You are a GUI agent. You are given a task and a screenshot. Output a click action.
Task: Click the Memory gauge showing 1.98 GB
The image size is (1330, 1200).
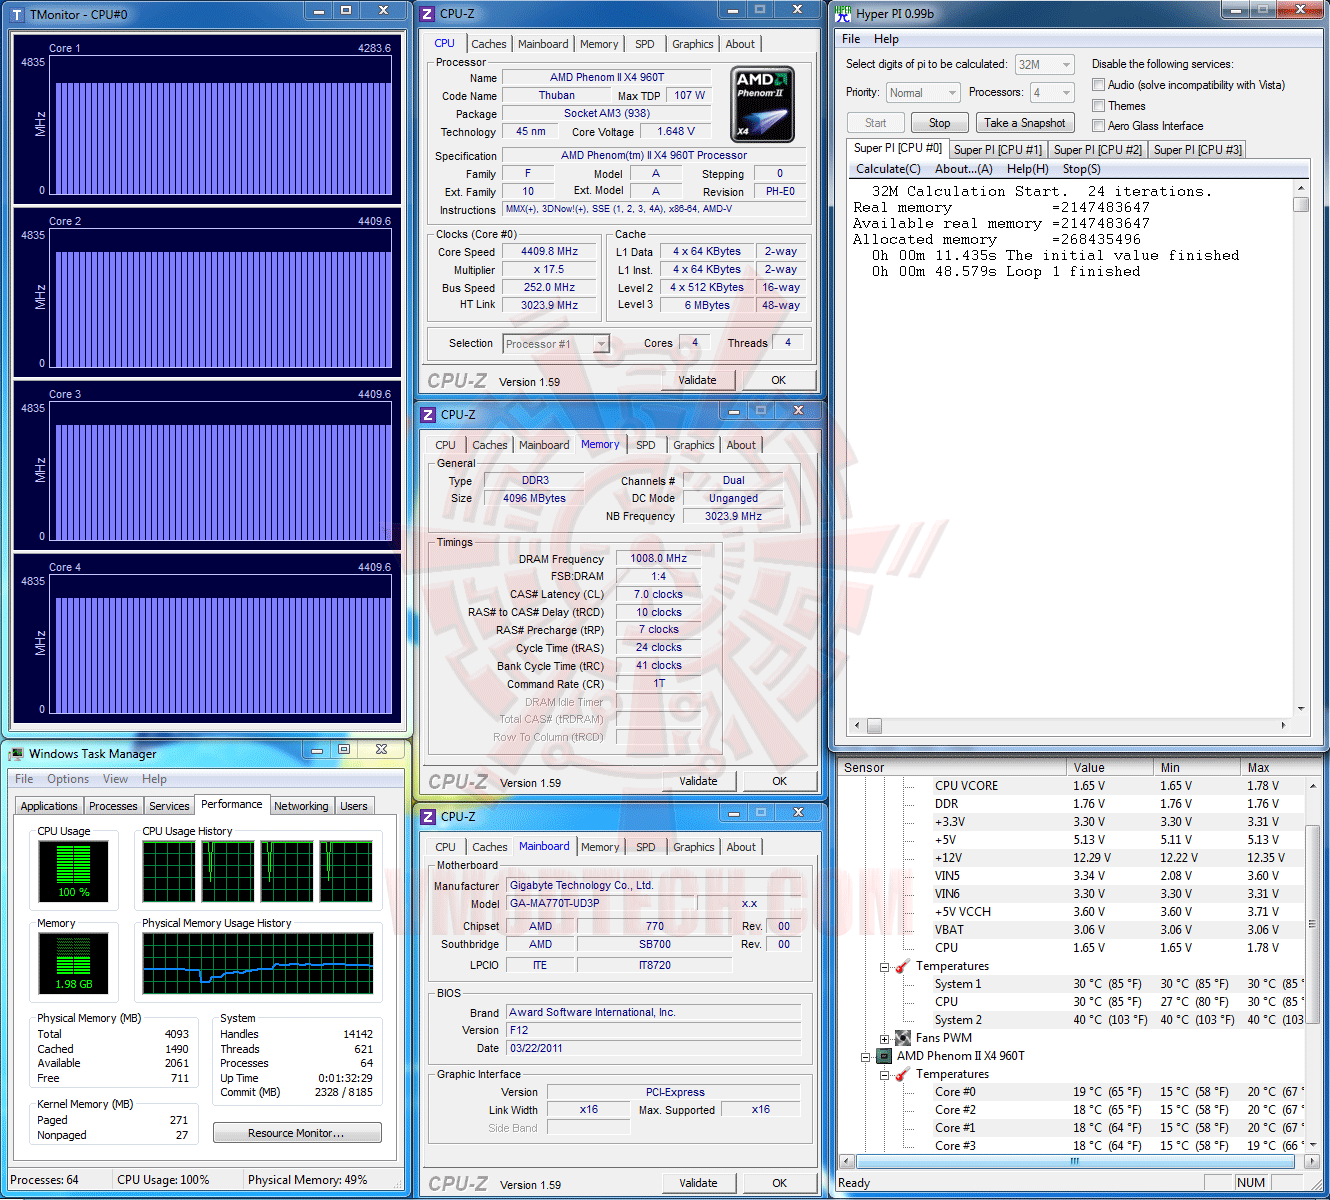pos(73,964)
